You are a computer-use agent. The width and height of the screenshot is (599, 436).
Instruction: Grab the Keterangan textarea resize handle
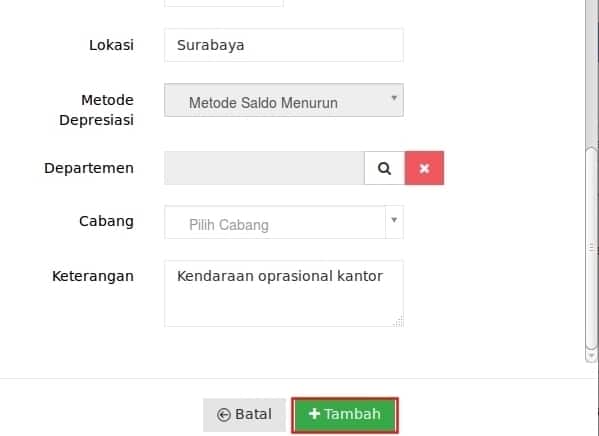(x=398, y=322)
